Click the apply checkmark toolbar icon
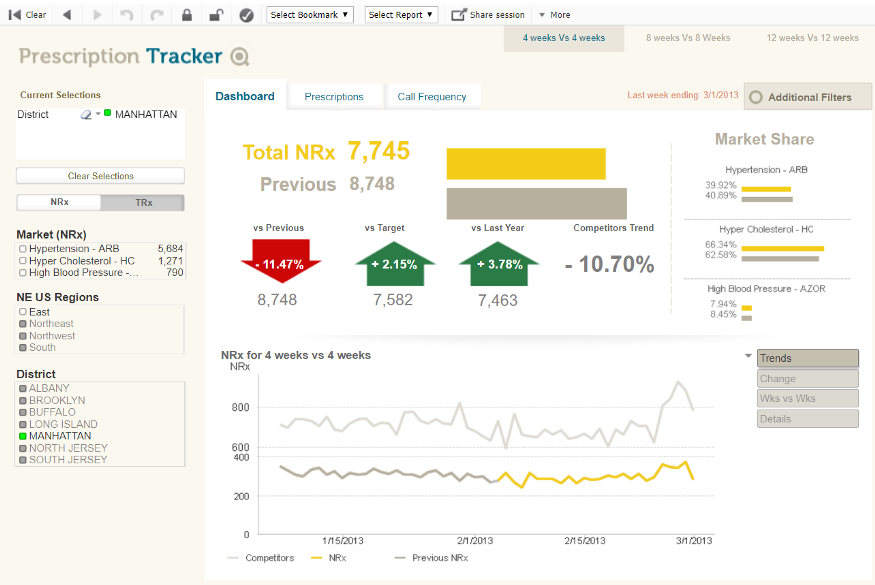The height and width of the screenshot is (585, 875). tap(245, 14)
